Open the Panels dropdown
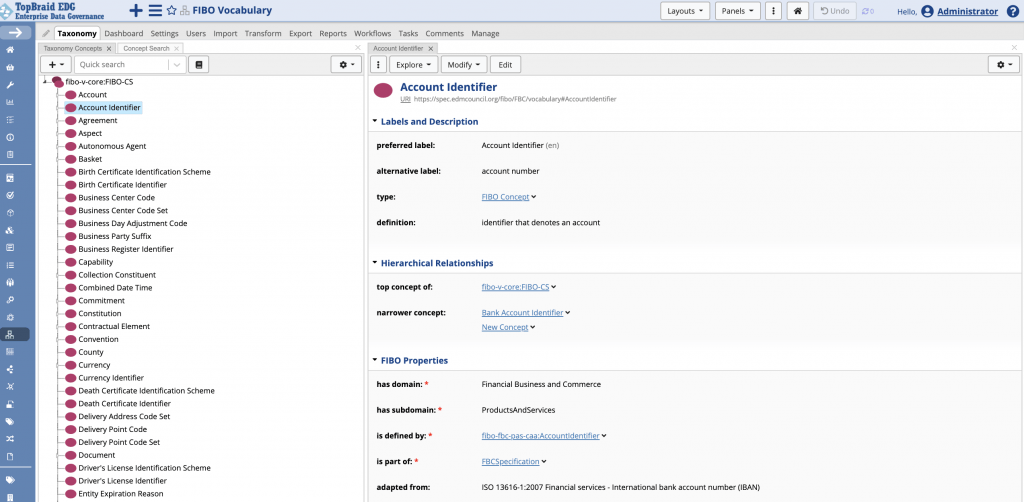The height and width of the screenshot is (502, 1024). click(x=738, y=11)
